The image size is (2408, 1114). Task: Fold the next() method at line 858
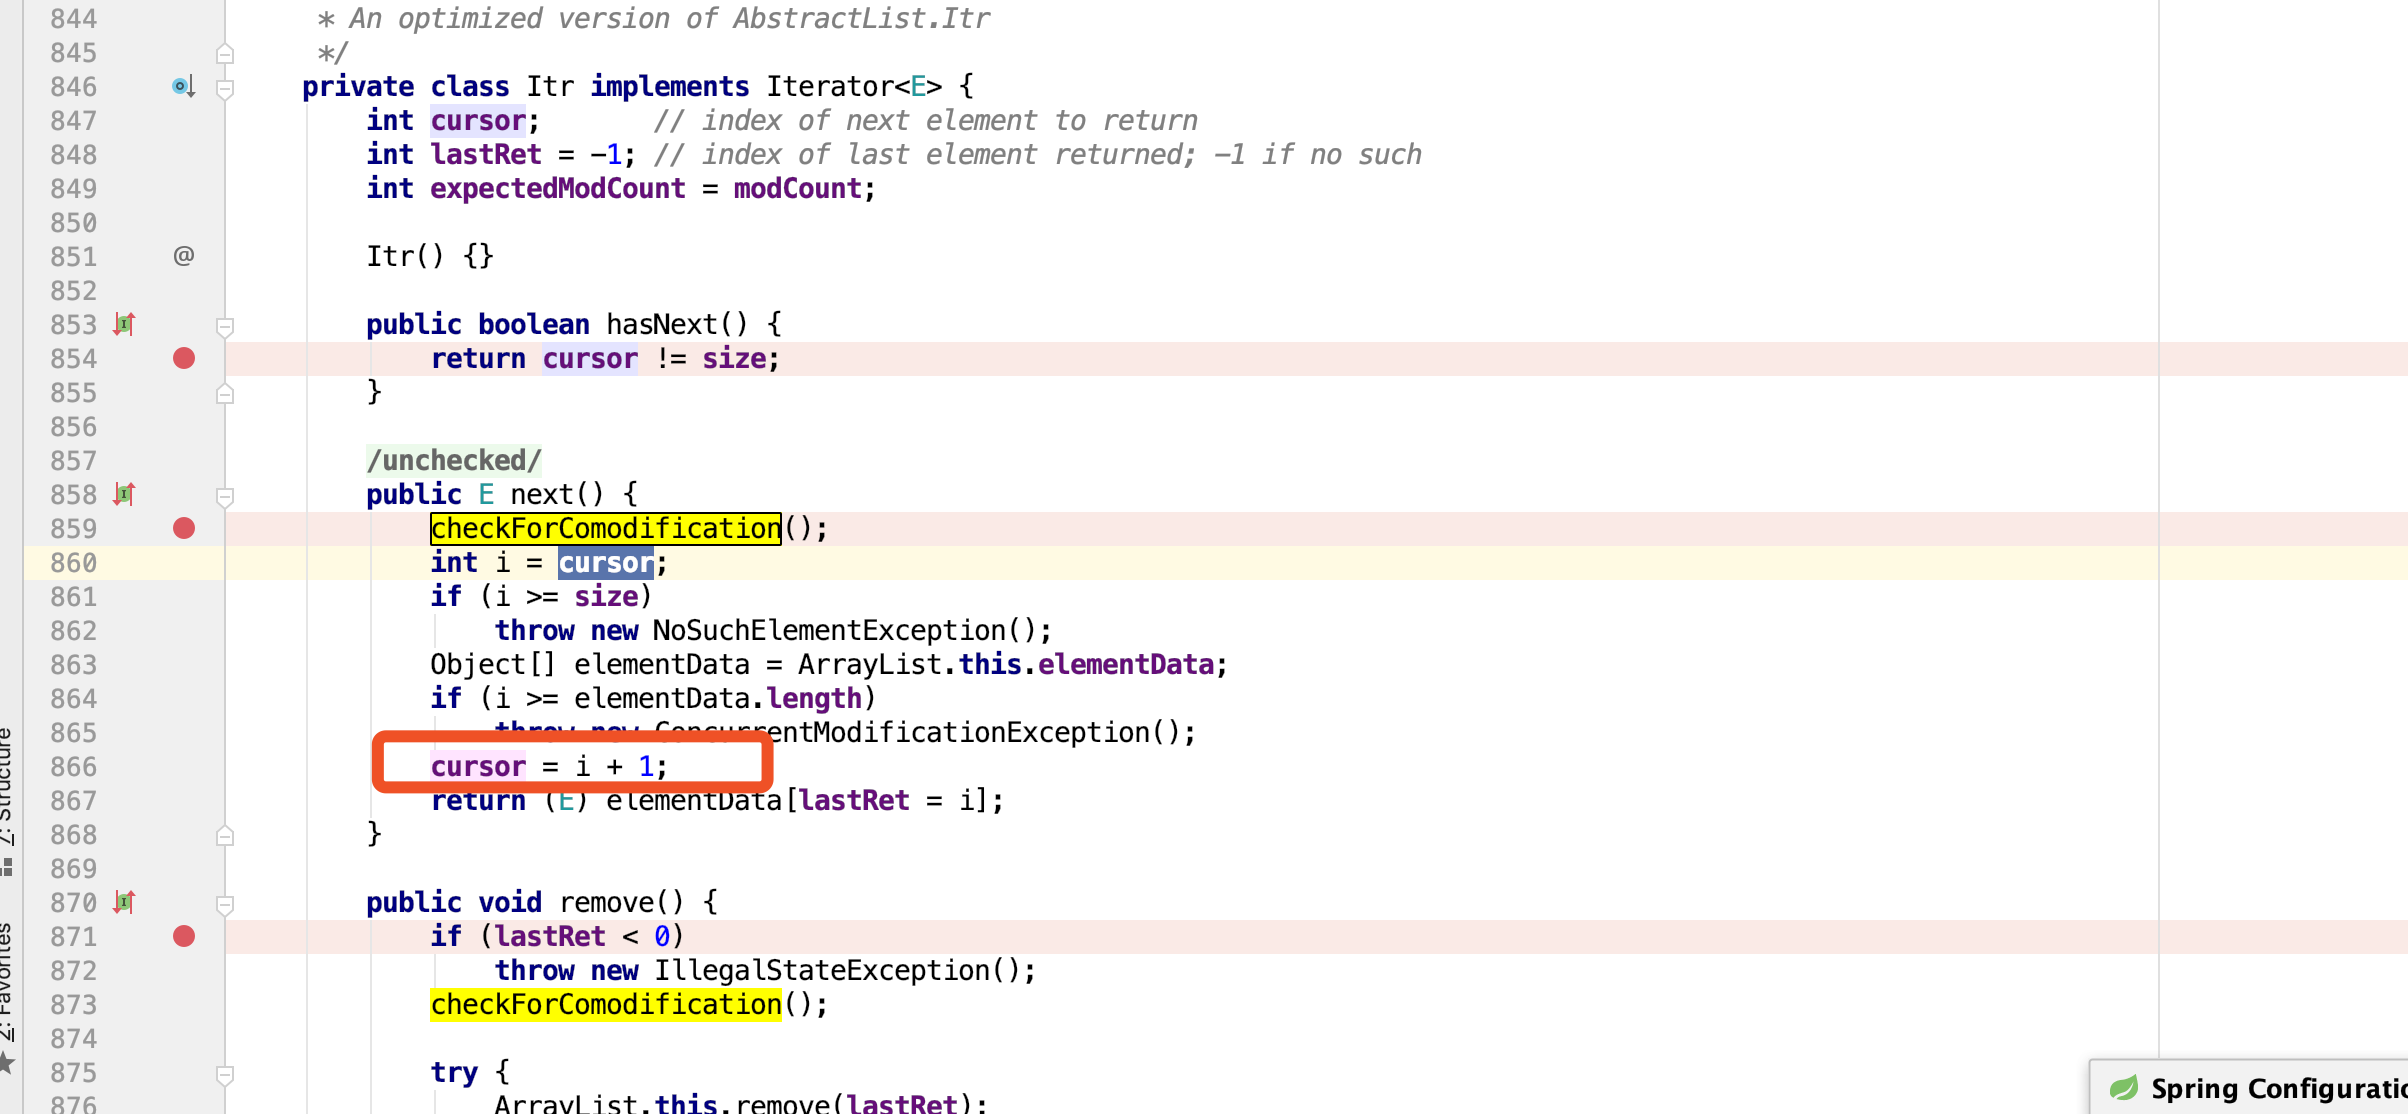[225, 497]
